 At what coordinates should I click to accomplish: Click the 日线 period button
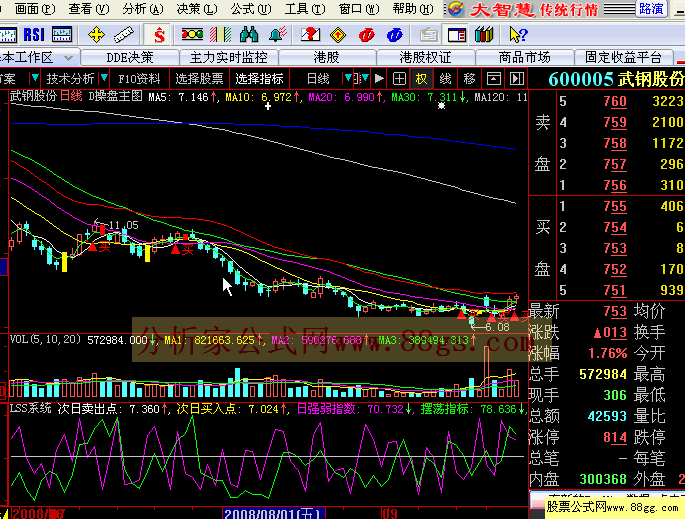pos(318,79)
